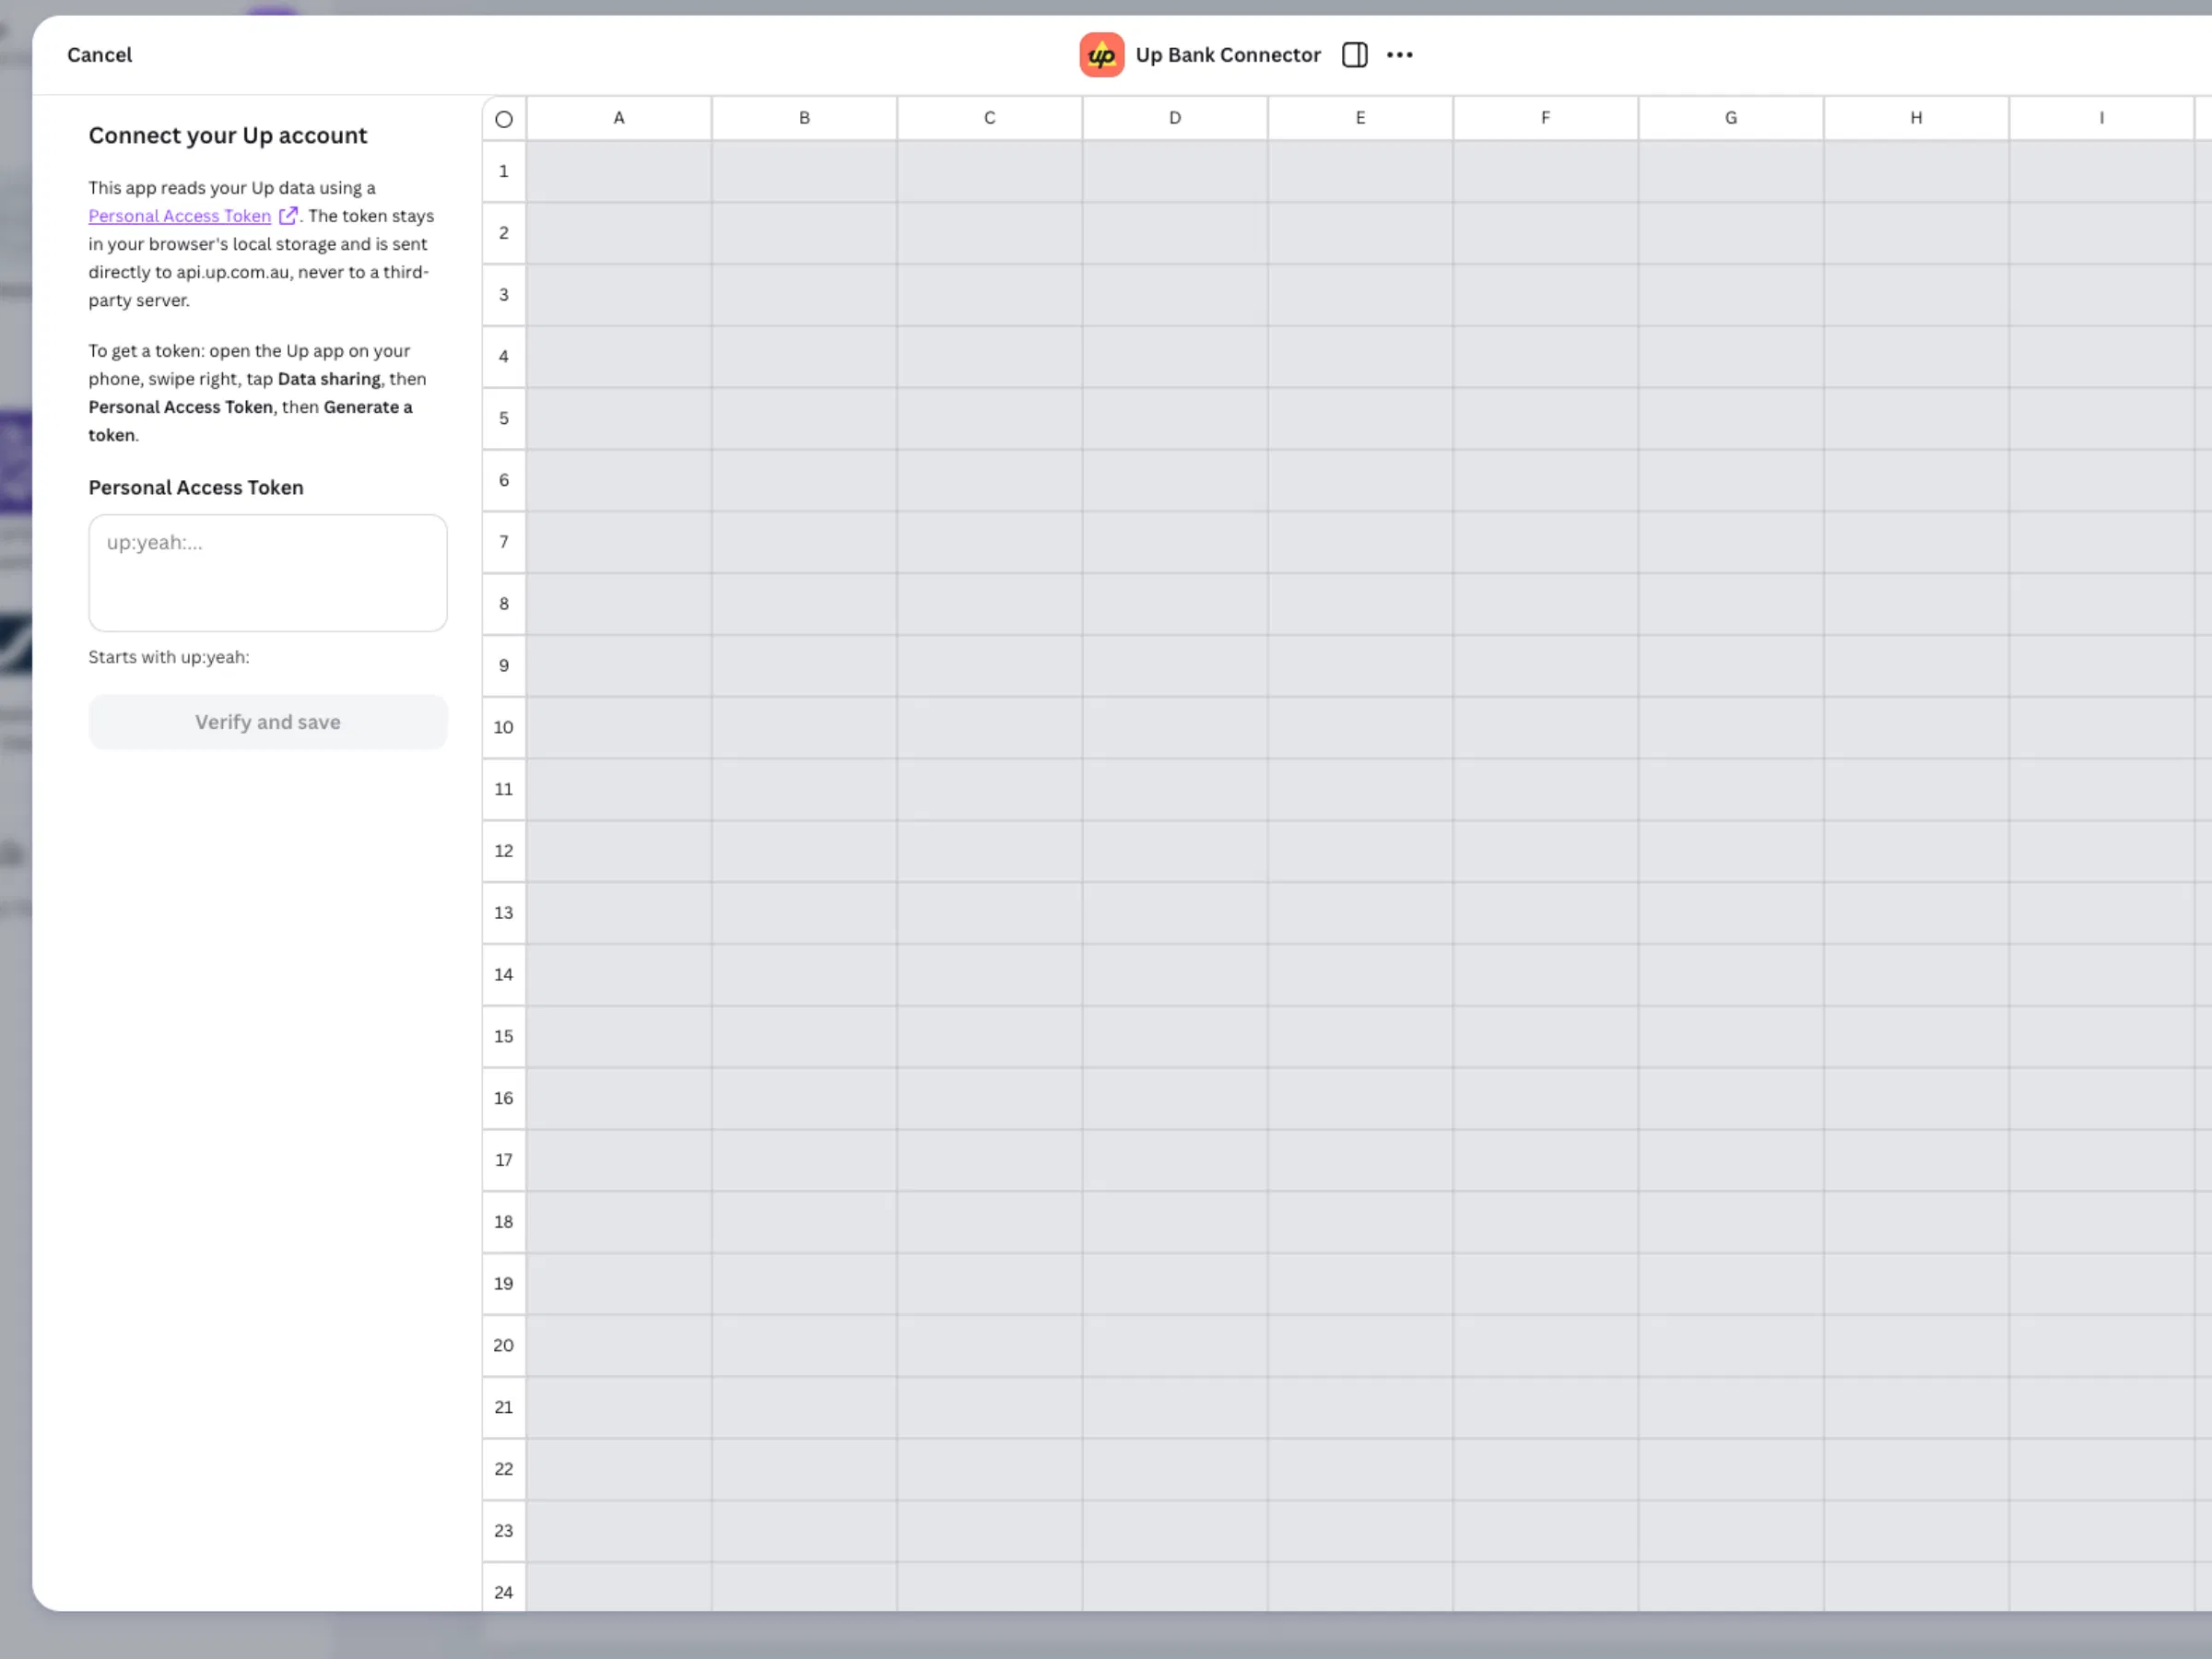Open external link icon beside Personal Access Token
Screen dimensions: 2212x1659
[x=288, y=215]
